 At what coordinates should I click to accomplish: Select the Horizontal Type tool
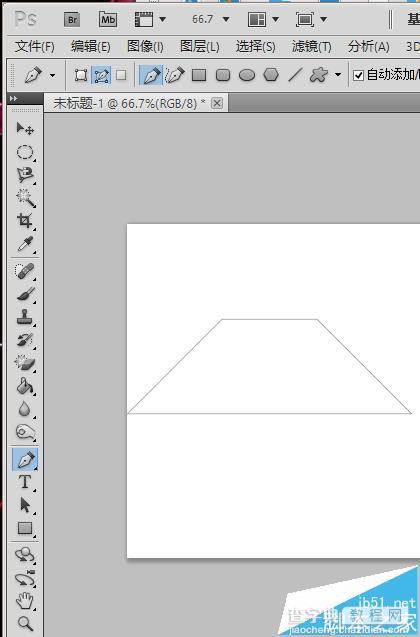pos(25,482)
